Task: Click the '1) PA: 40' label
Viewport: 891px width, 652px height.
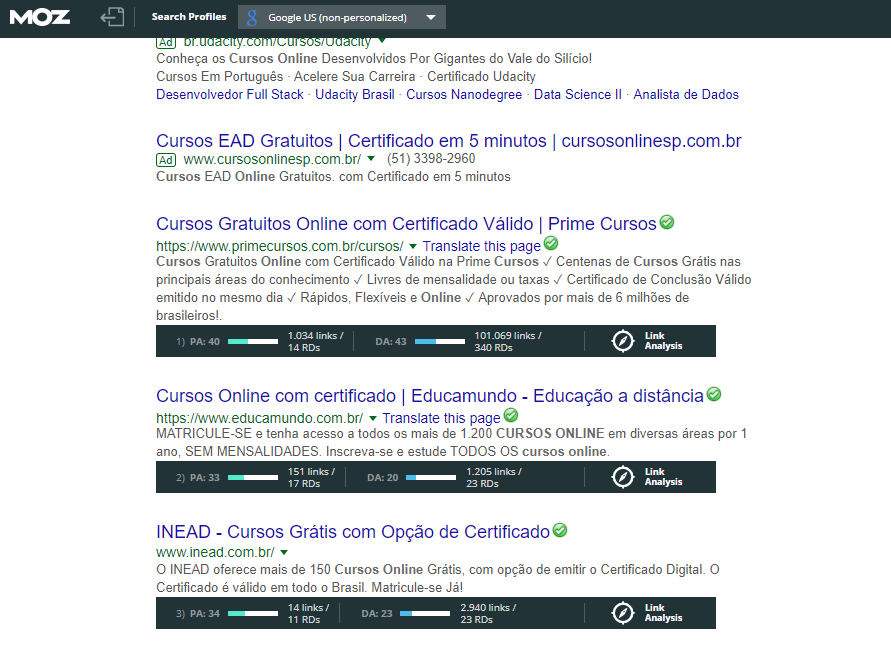Action: 198,342
